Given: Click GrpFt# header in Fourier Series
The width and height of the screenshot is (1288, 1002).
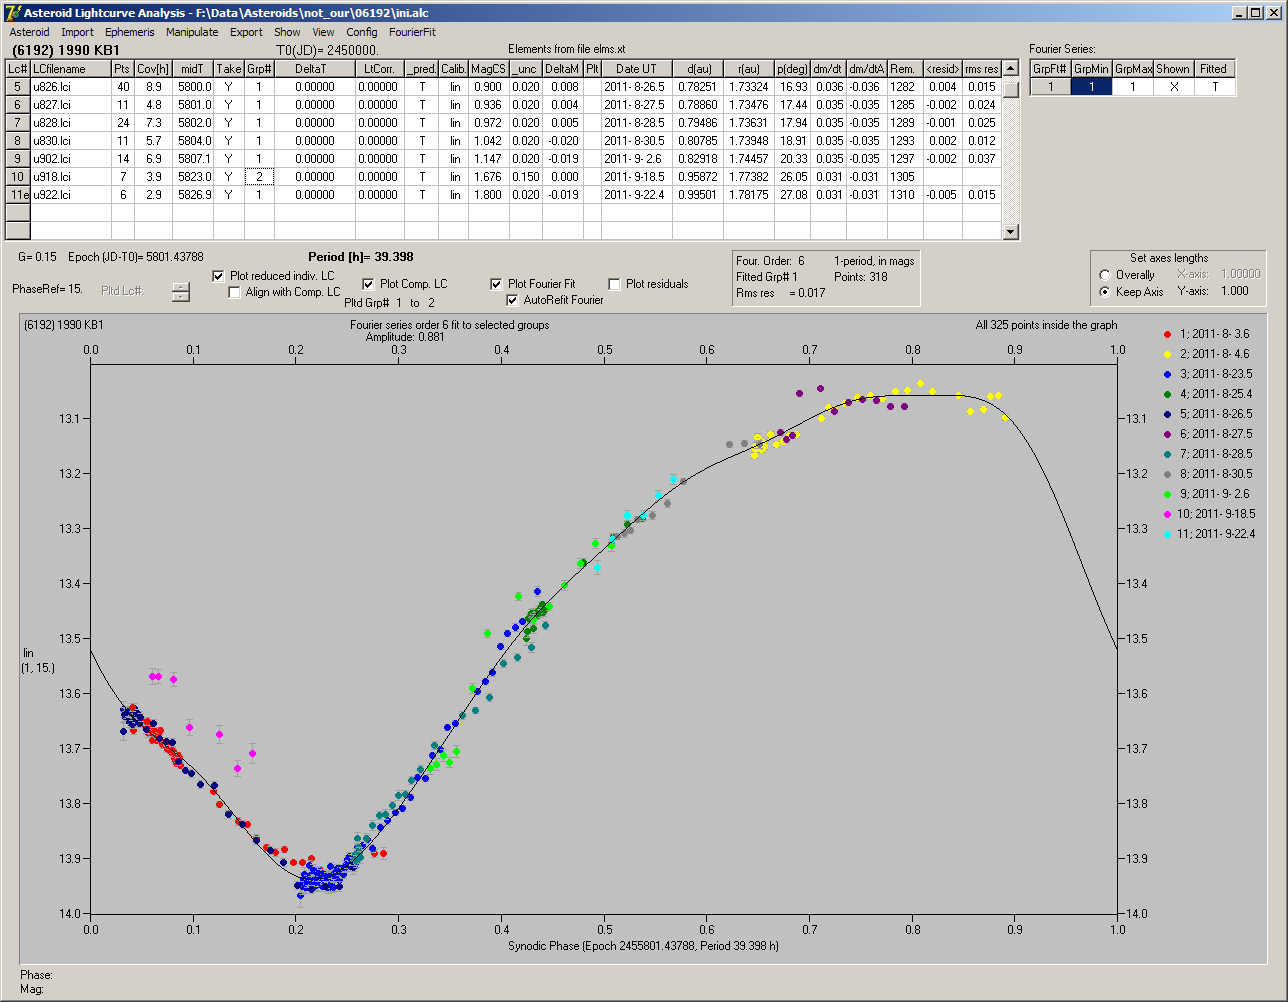Looking at the screenshot, I should tap(1050, 69).
